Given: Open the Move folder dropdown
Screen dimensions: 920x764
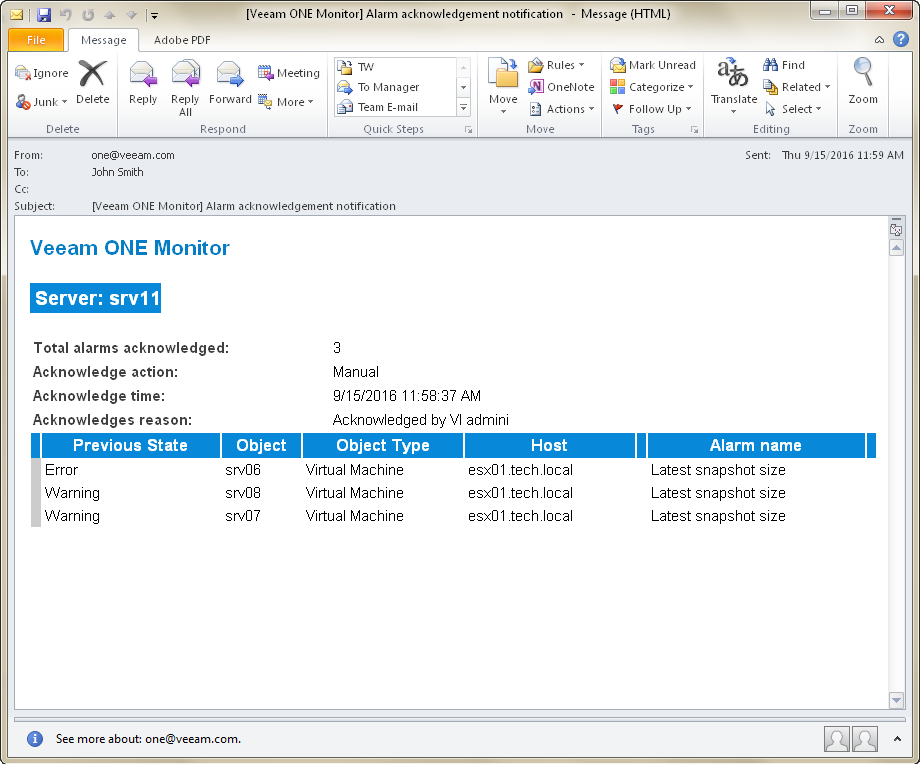Looking at the screenshot, I should pos(503,86).
